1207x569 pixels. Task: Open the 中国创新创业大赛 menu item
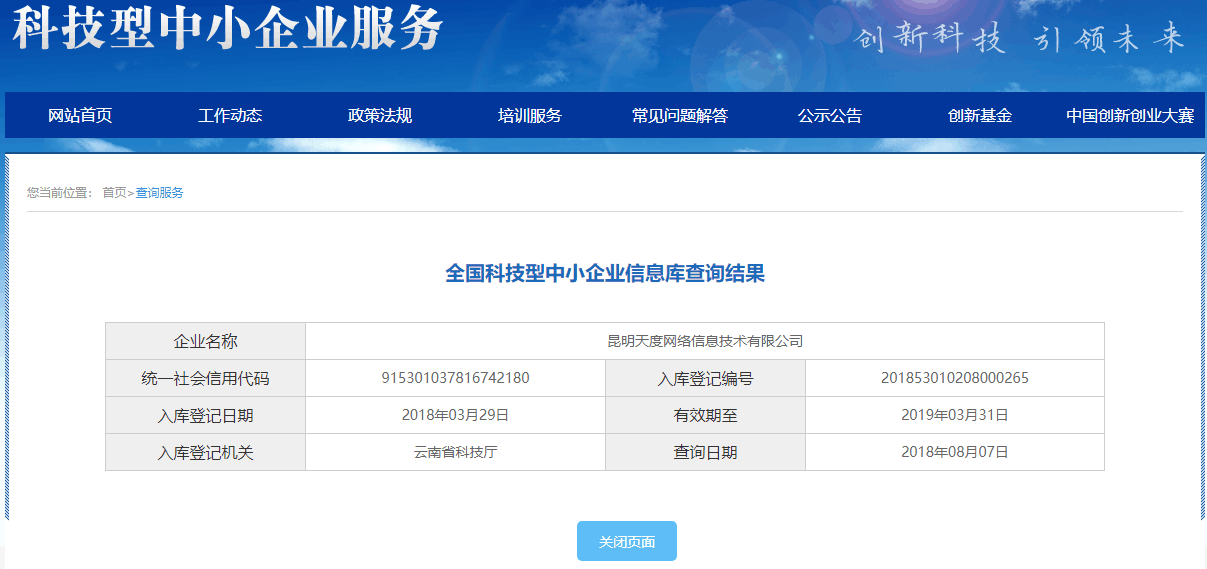1130,115
